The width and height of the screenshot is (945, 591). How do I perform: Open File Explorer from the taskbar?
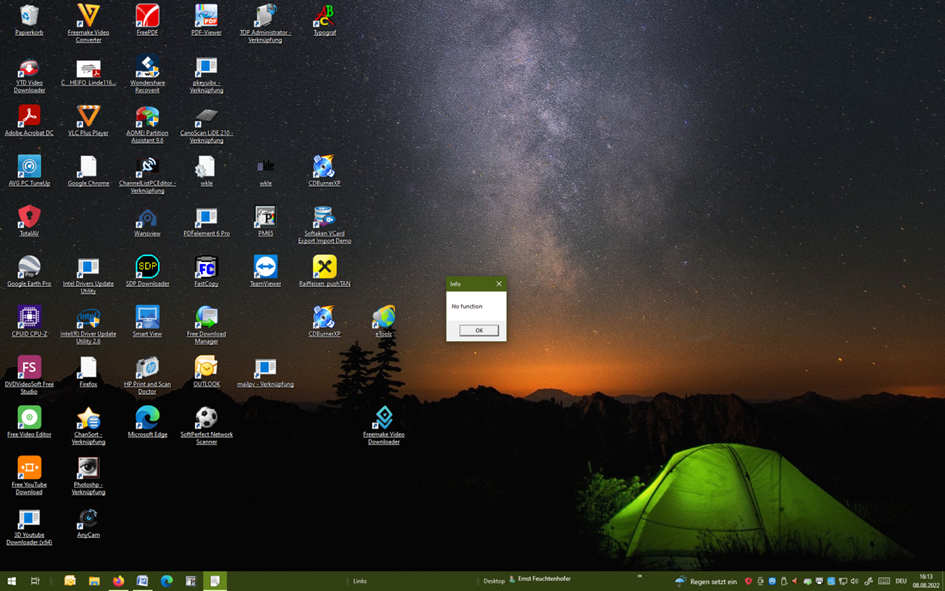tap(94, 581)
